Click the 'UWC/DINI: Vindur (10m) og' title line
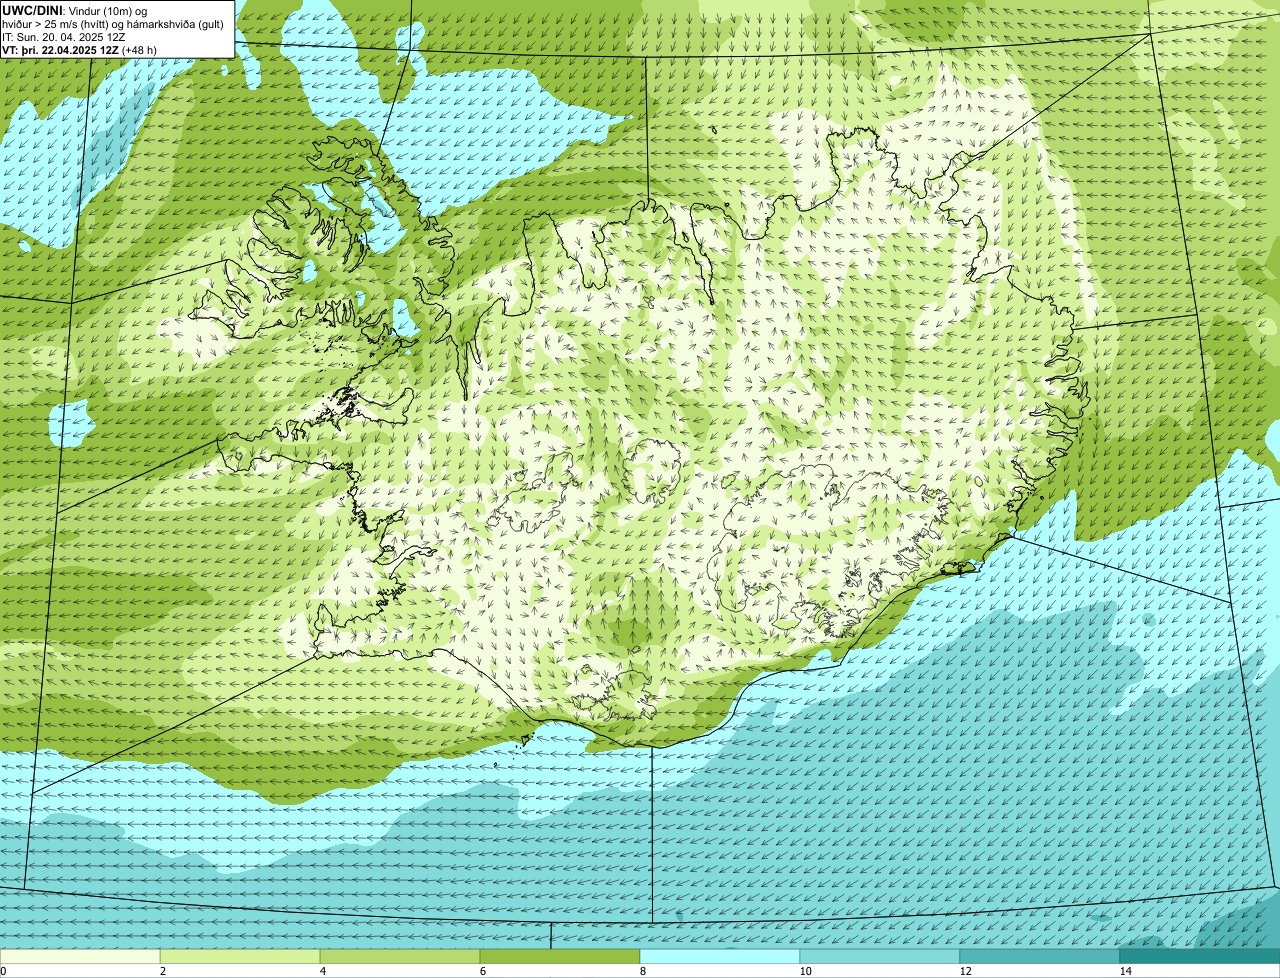 75,10
